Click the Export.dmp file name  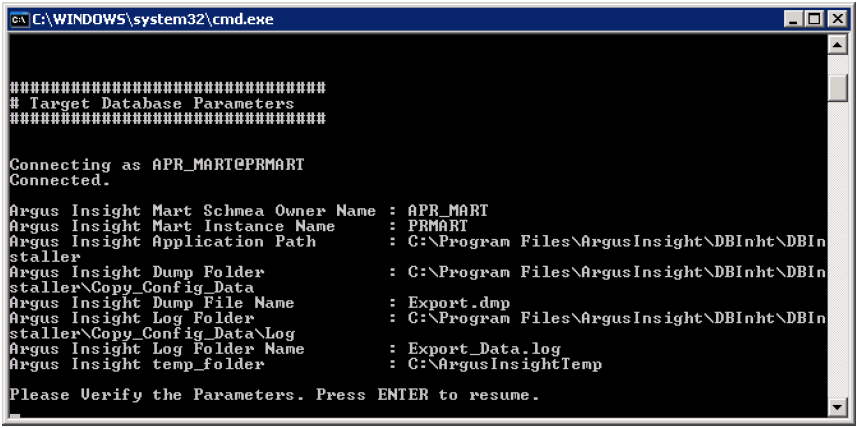pos(459,303)
